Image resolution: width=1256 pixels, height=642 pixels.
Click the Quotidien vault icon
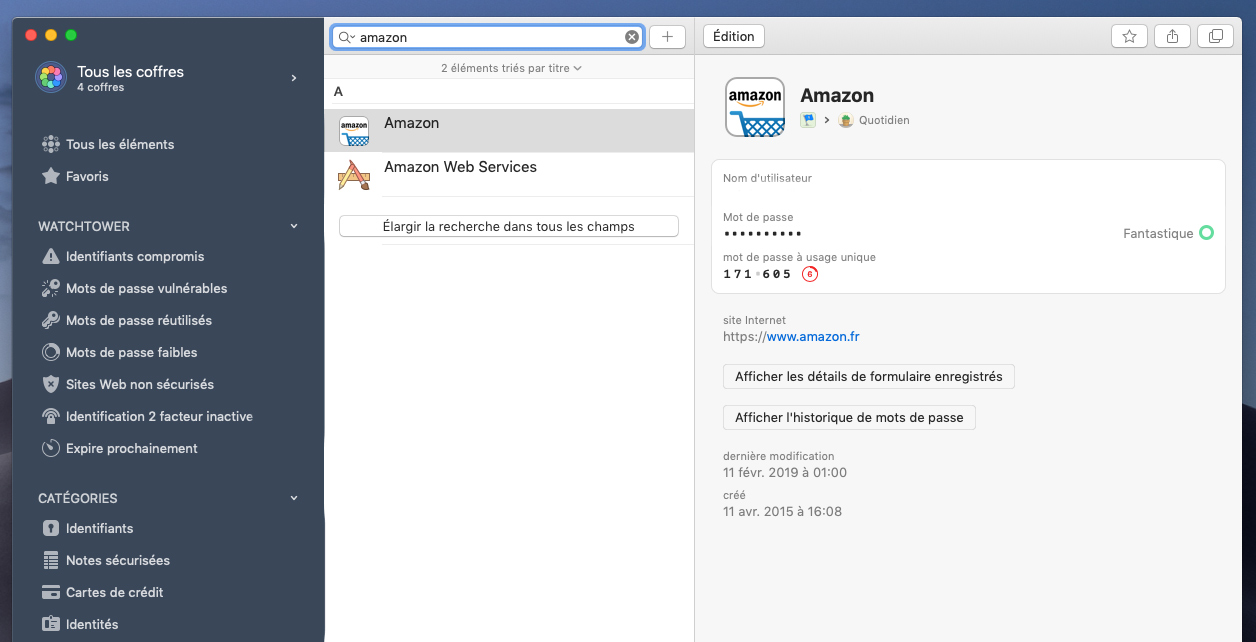coord(846,120)
